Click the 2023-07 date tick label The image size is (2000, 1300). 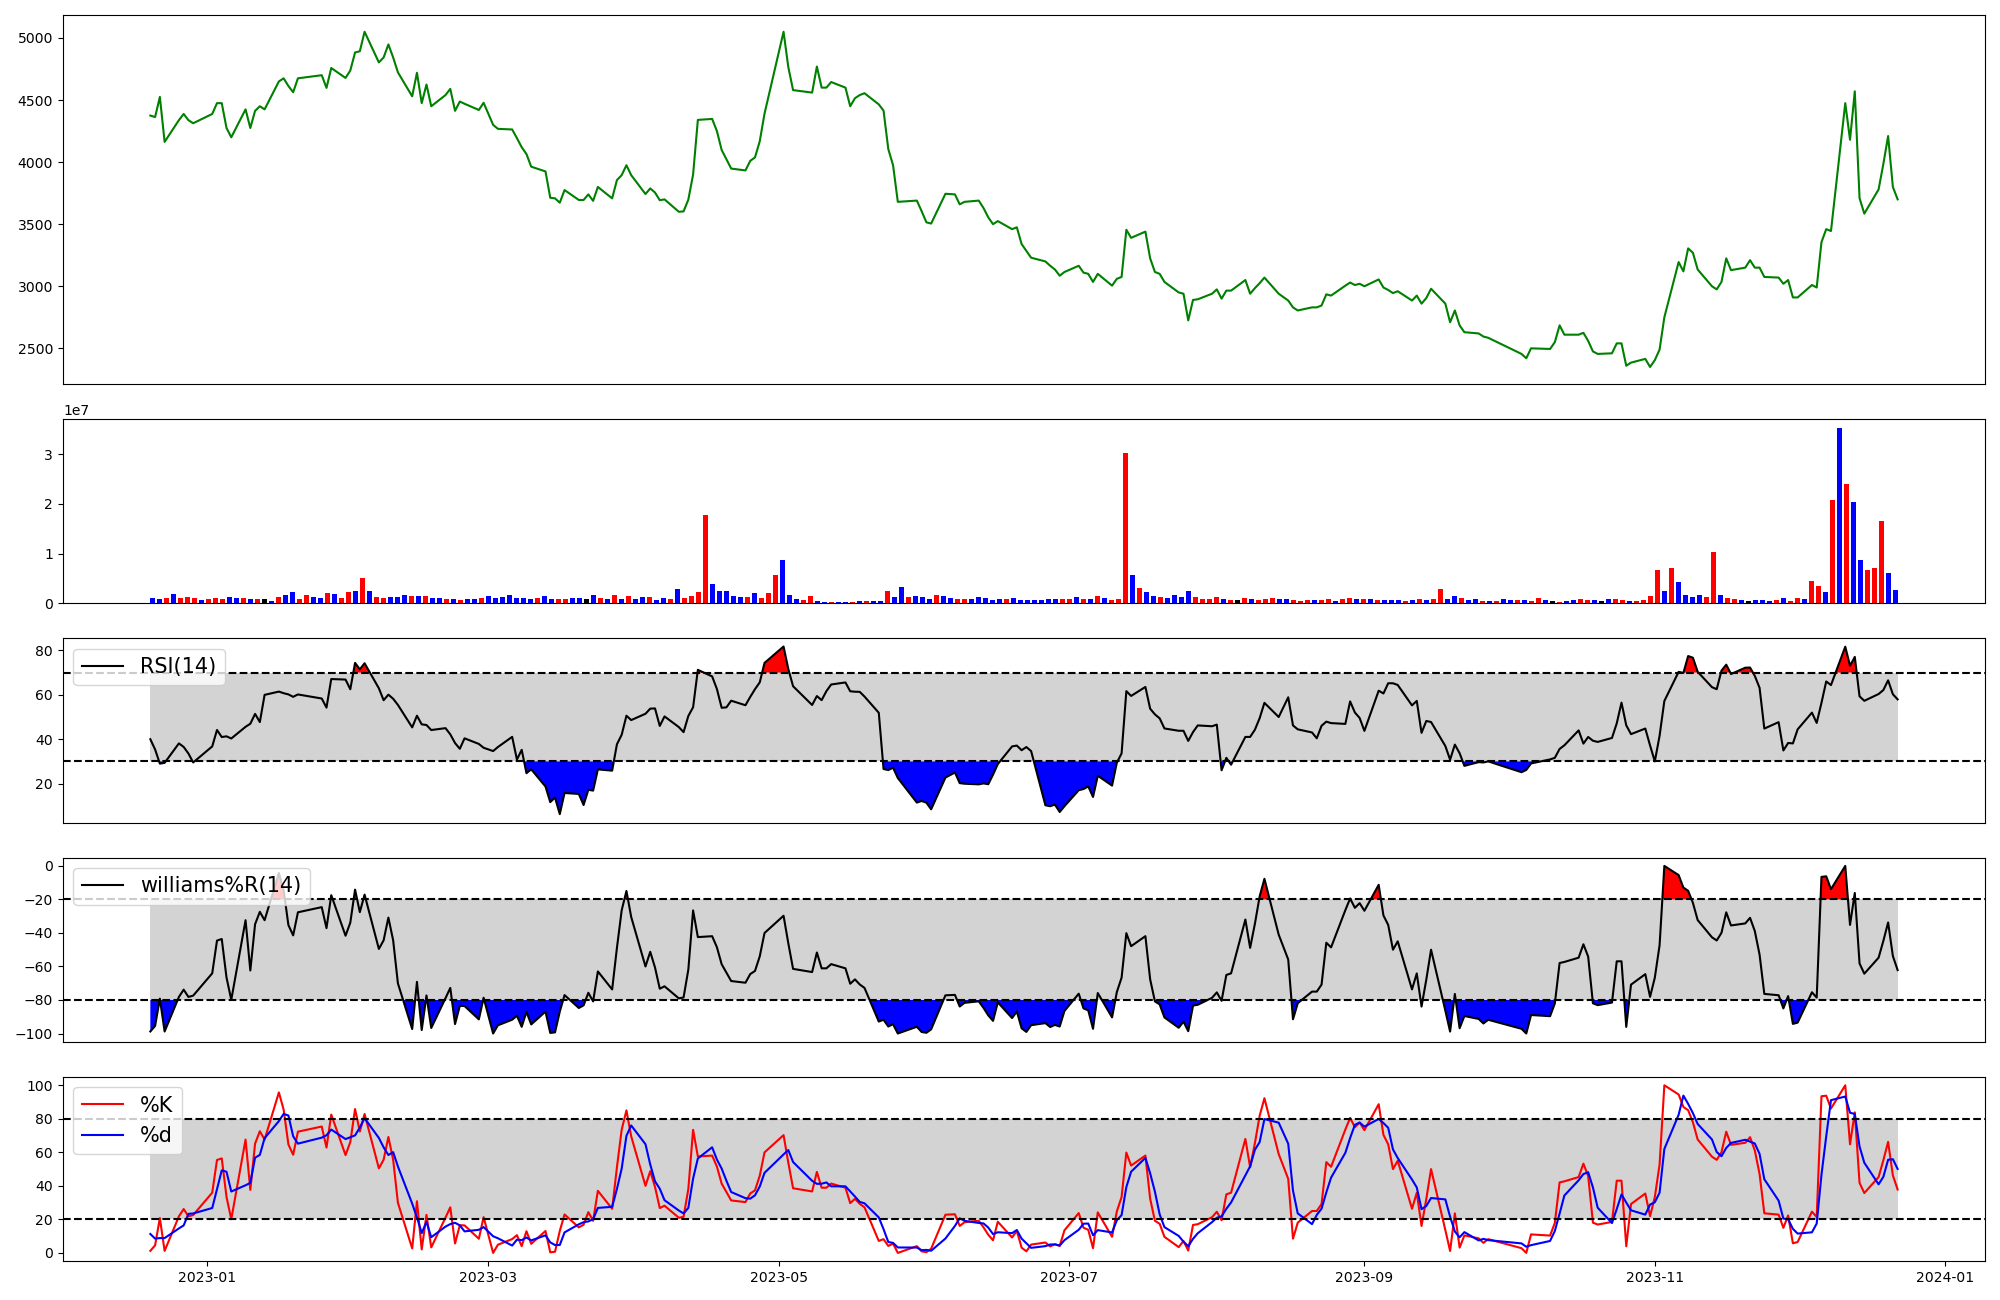point(1069,1277)
